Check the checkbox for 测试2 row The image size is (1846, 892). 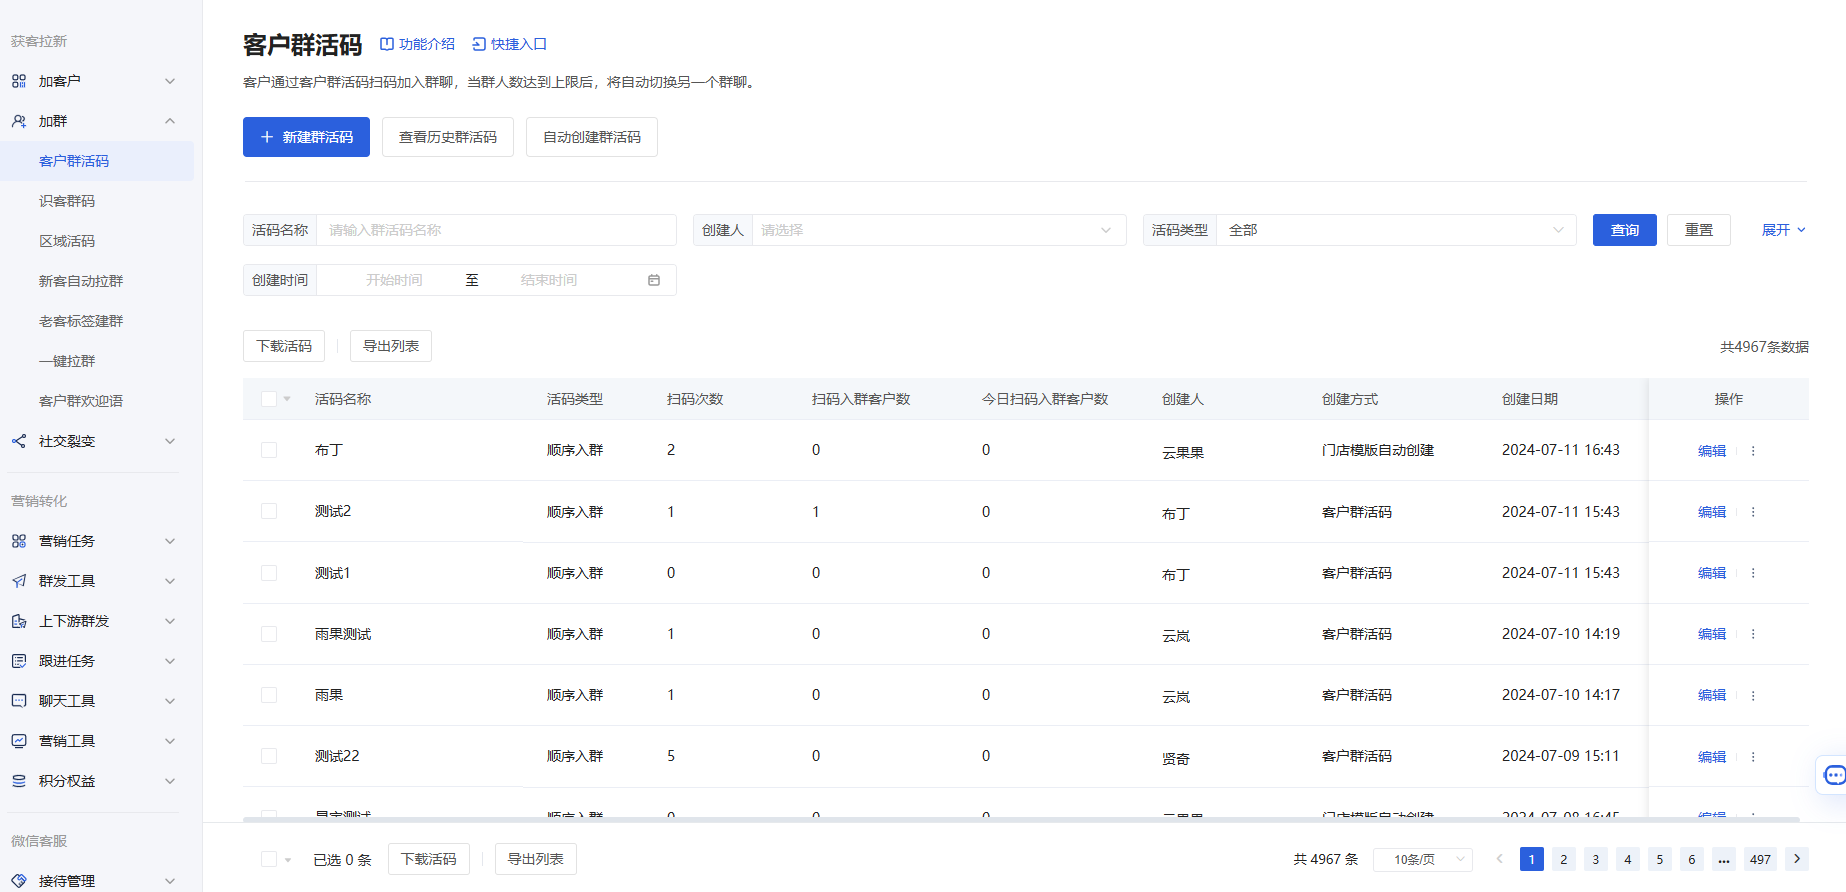[x=269, y=511]
